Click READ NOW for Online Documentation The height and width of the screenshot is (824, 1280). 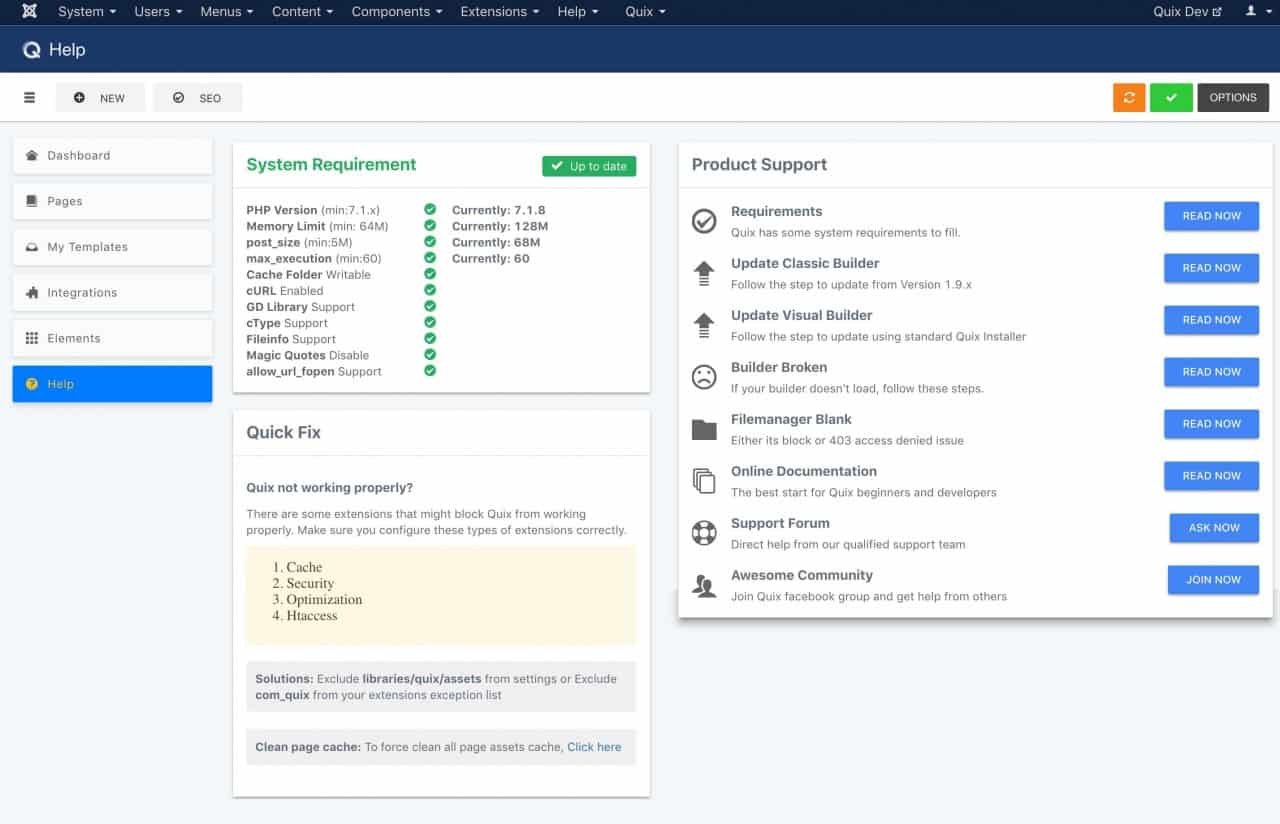pos(1211,476)
